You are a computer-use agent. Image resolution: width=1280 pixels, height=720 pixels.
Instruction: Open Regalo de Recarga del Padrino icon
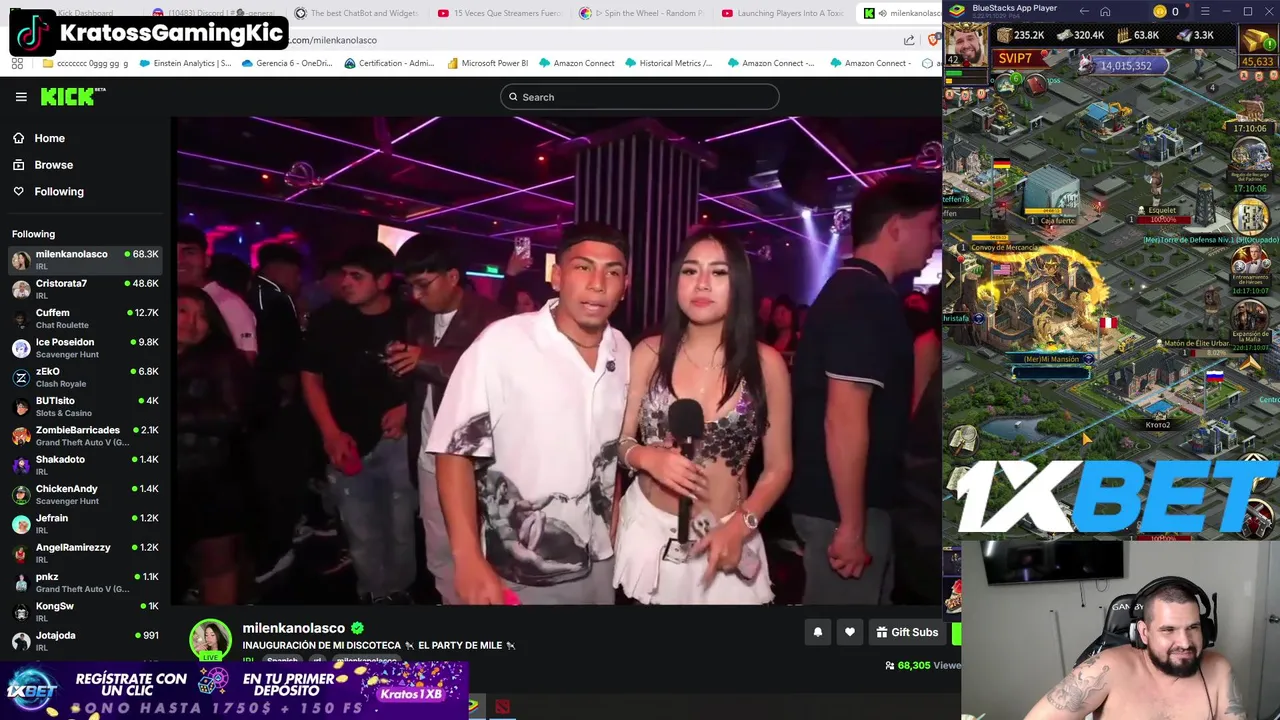click(1250, 157)
